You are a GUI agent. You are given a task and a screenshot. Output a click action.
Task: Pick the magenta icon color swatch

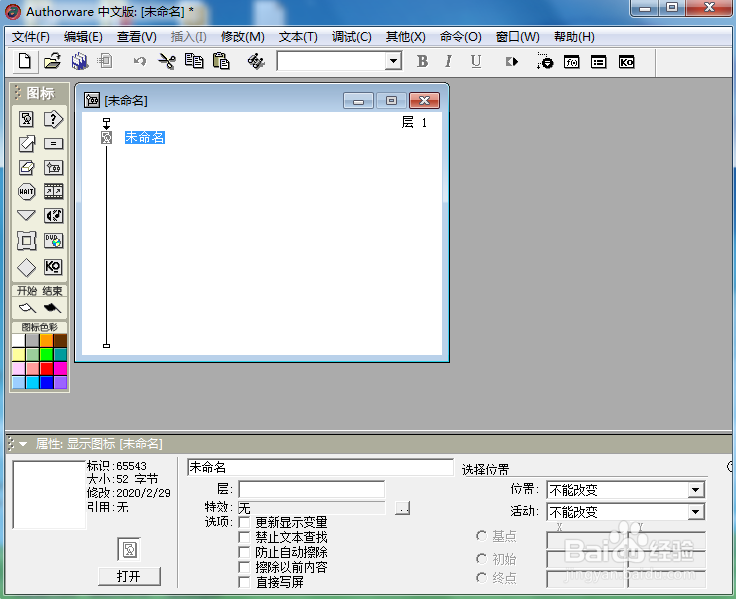pyautogui.click(x=61, y=369)
